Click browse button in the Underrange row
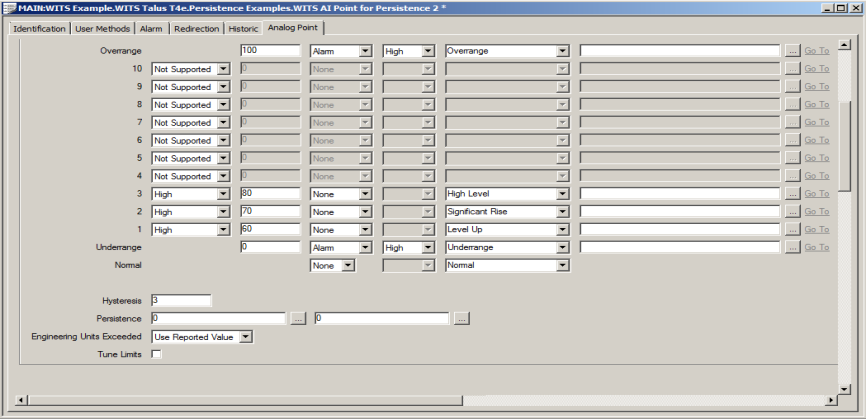866x419 pixels. (x=792, y=247)
